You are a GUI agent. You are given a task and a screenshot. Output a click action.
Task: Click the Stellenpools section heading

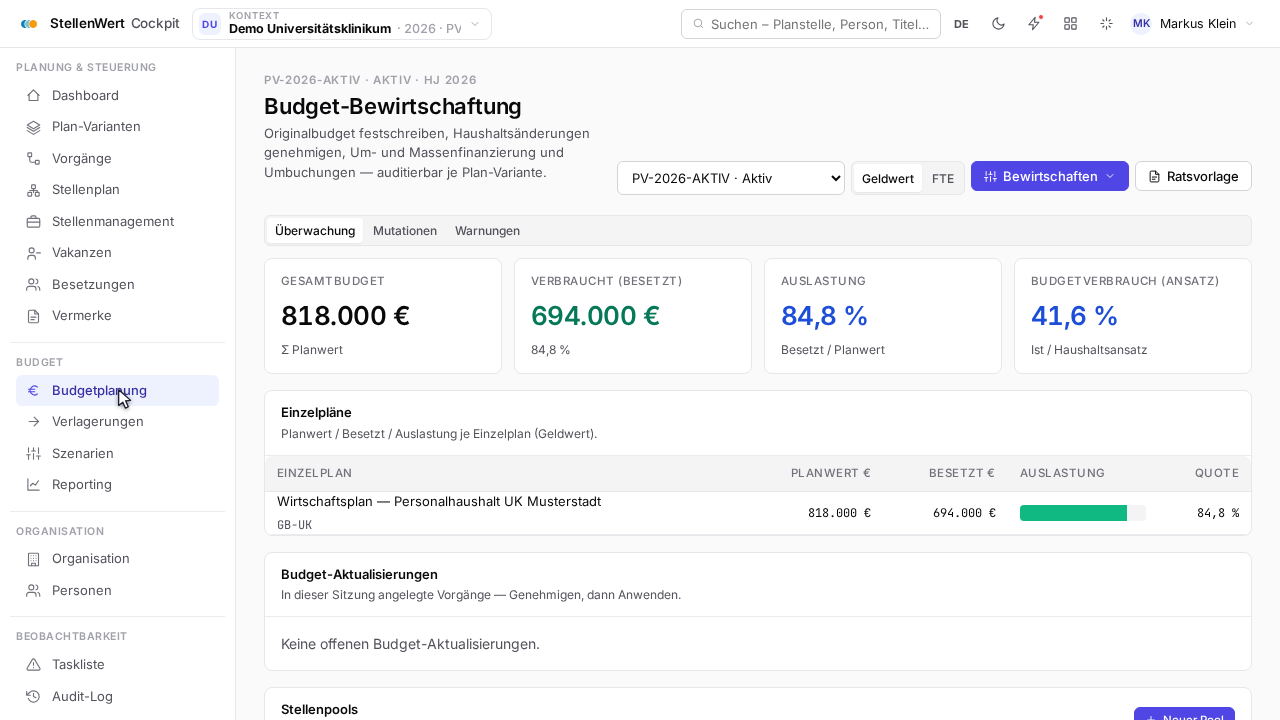319,709
